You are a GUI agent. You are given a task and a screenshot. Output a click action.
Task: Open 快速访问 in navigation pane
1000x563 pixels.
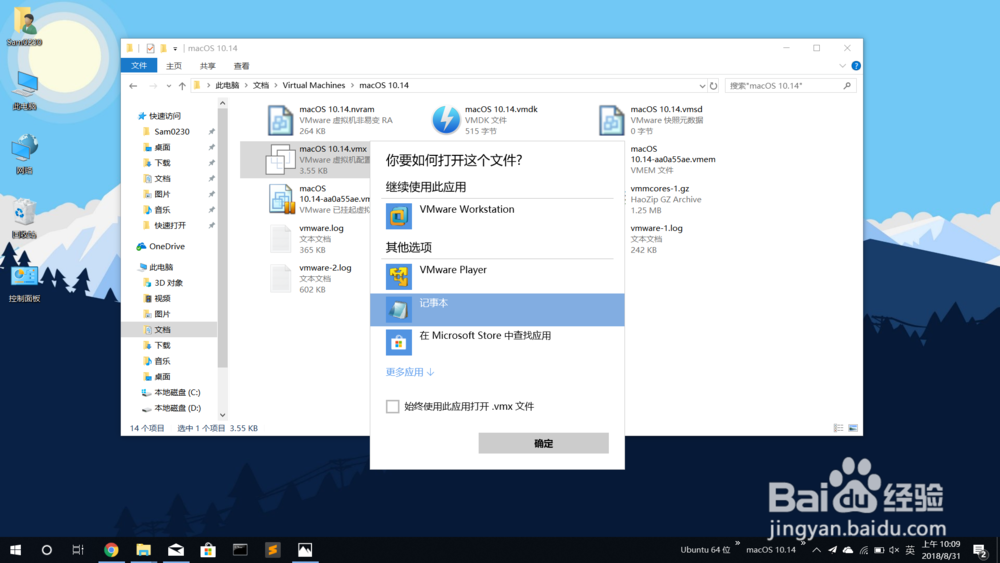(165, 116)
